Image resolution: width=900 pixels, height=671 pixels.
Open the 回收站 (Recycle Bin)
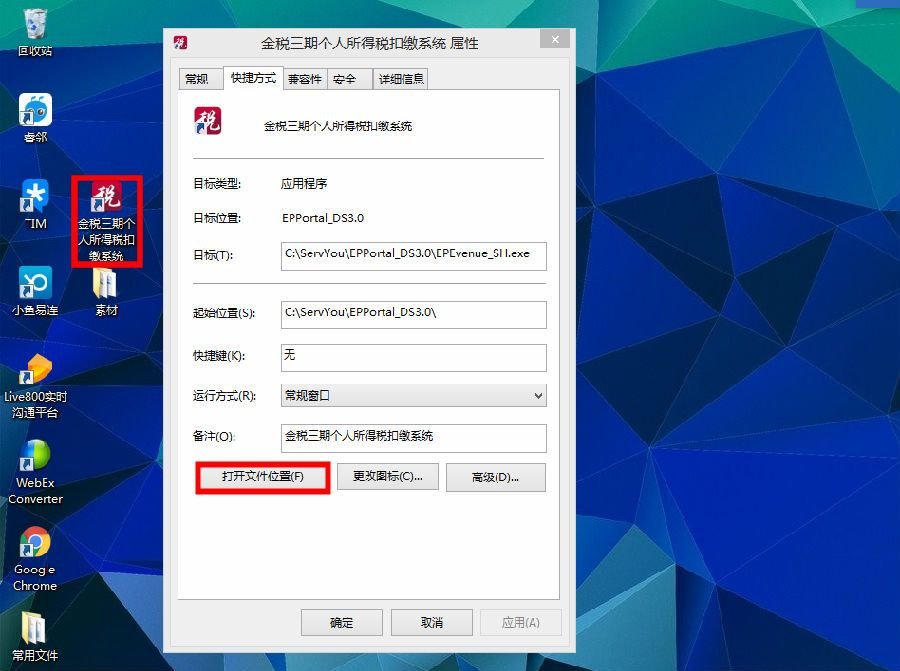coord(34,25)
